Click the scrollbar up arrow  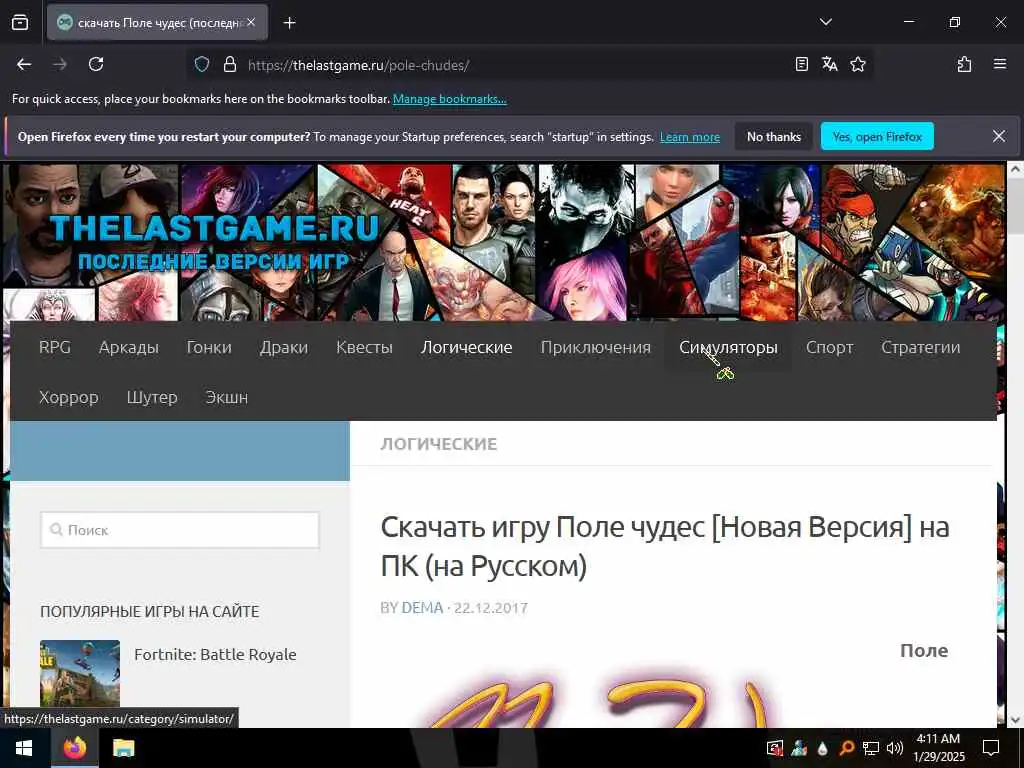[x=1015, y=168]
